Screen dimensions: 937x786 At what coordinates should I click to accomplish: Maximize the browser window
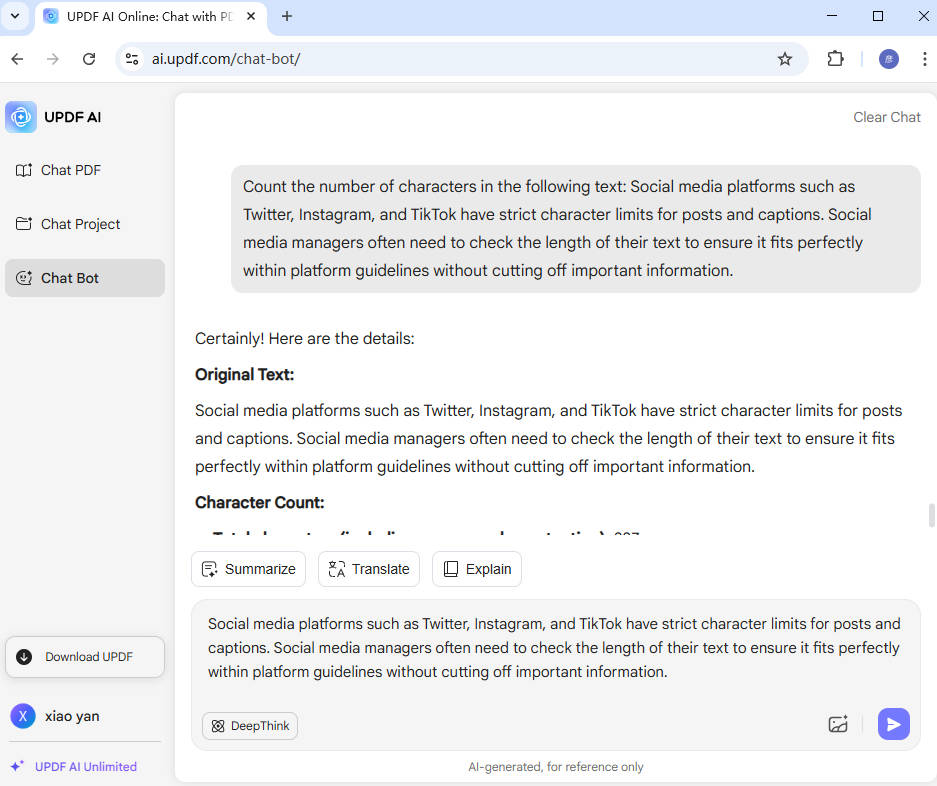[x=878, y=16]
